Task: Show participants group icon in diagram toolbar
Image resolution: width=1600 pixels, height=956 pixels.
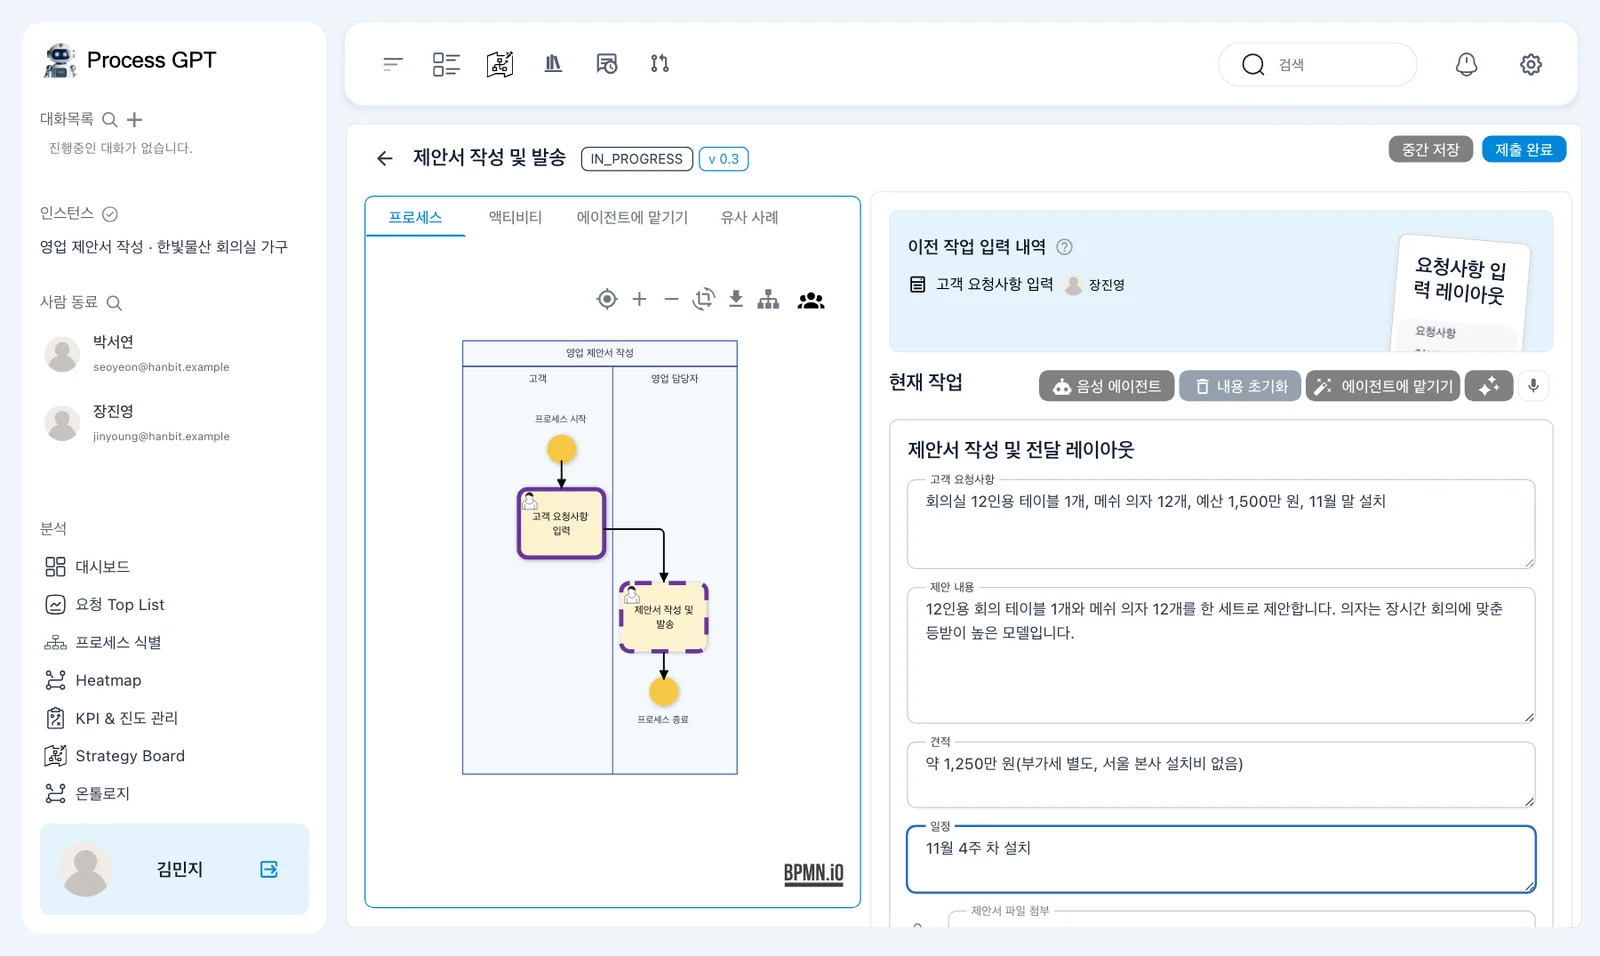Action: pos(811,300)
